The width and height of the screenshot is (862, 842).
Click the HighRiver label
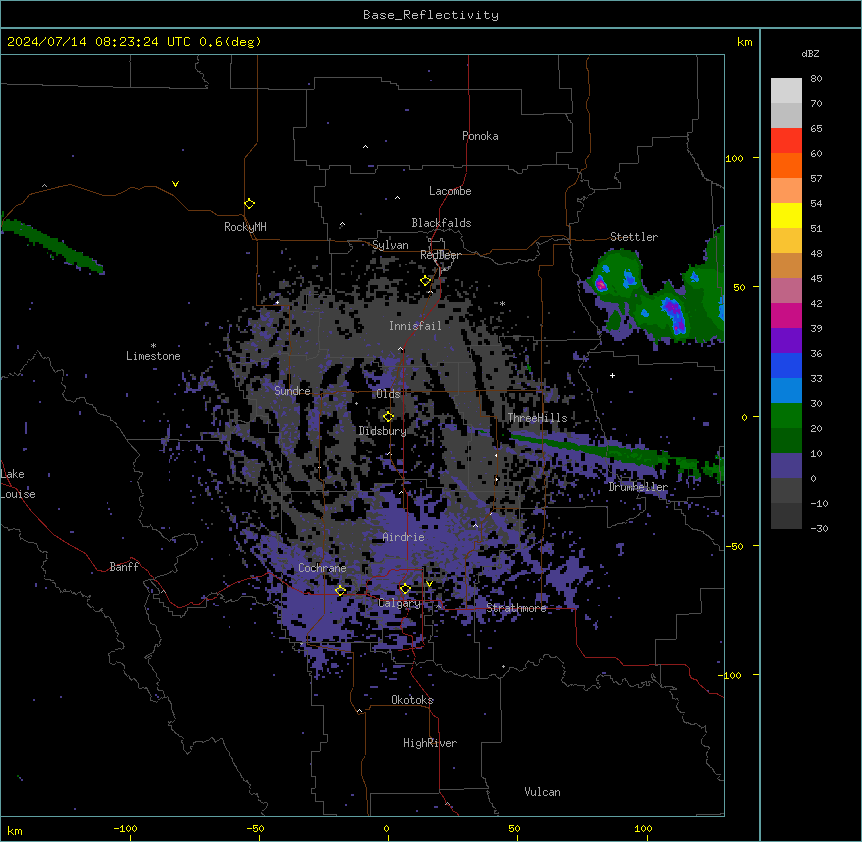(430, 743)
